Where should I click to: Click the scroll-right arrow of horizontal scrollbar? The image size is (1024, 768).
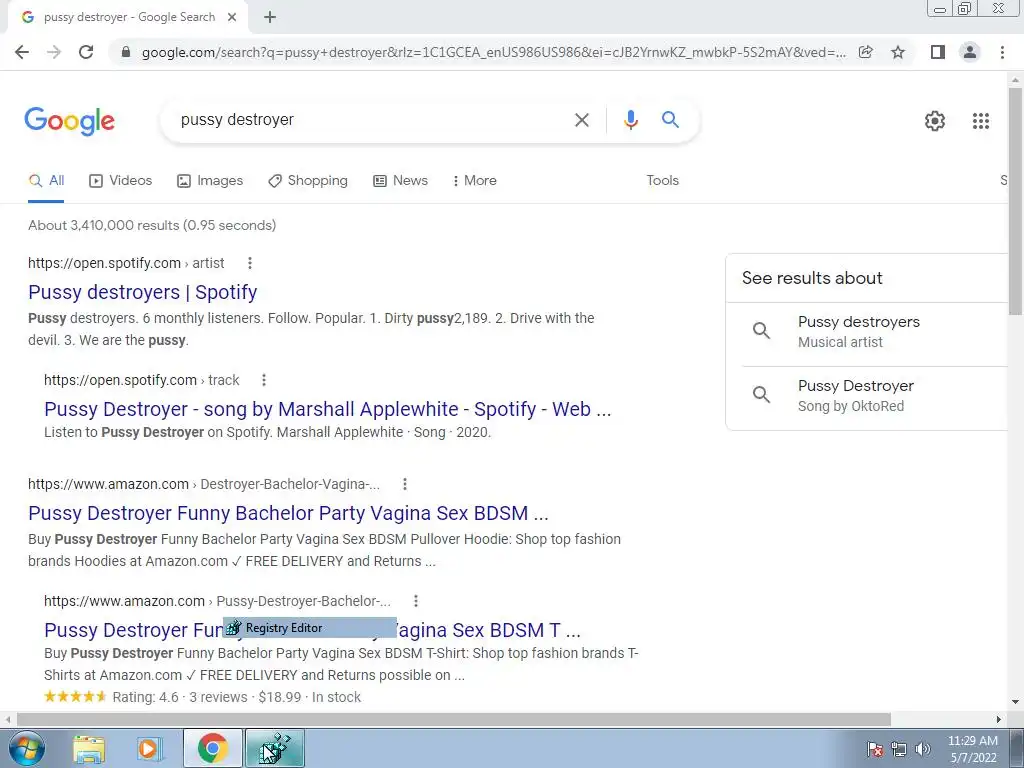[x=998, y=719]
